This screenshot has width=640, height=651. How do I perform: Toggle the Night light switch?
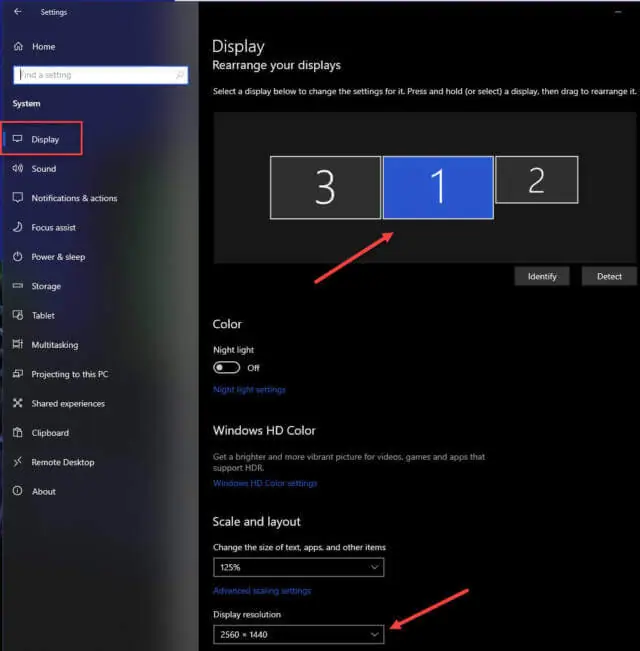coord(226,367)
